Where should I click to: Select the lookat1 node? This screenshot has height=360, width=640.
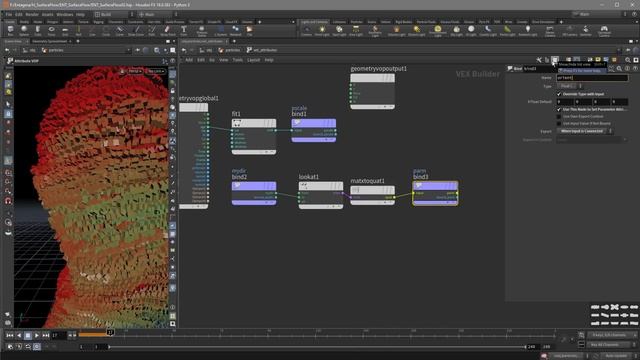321,195
